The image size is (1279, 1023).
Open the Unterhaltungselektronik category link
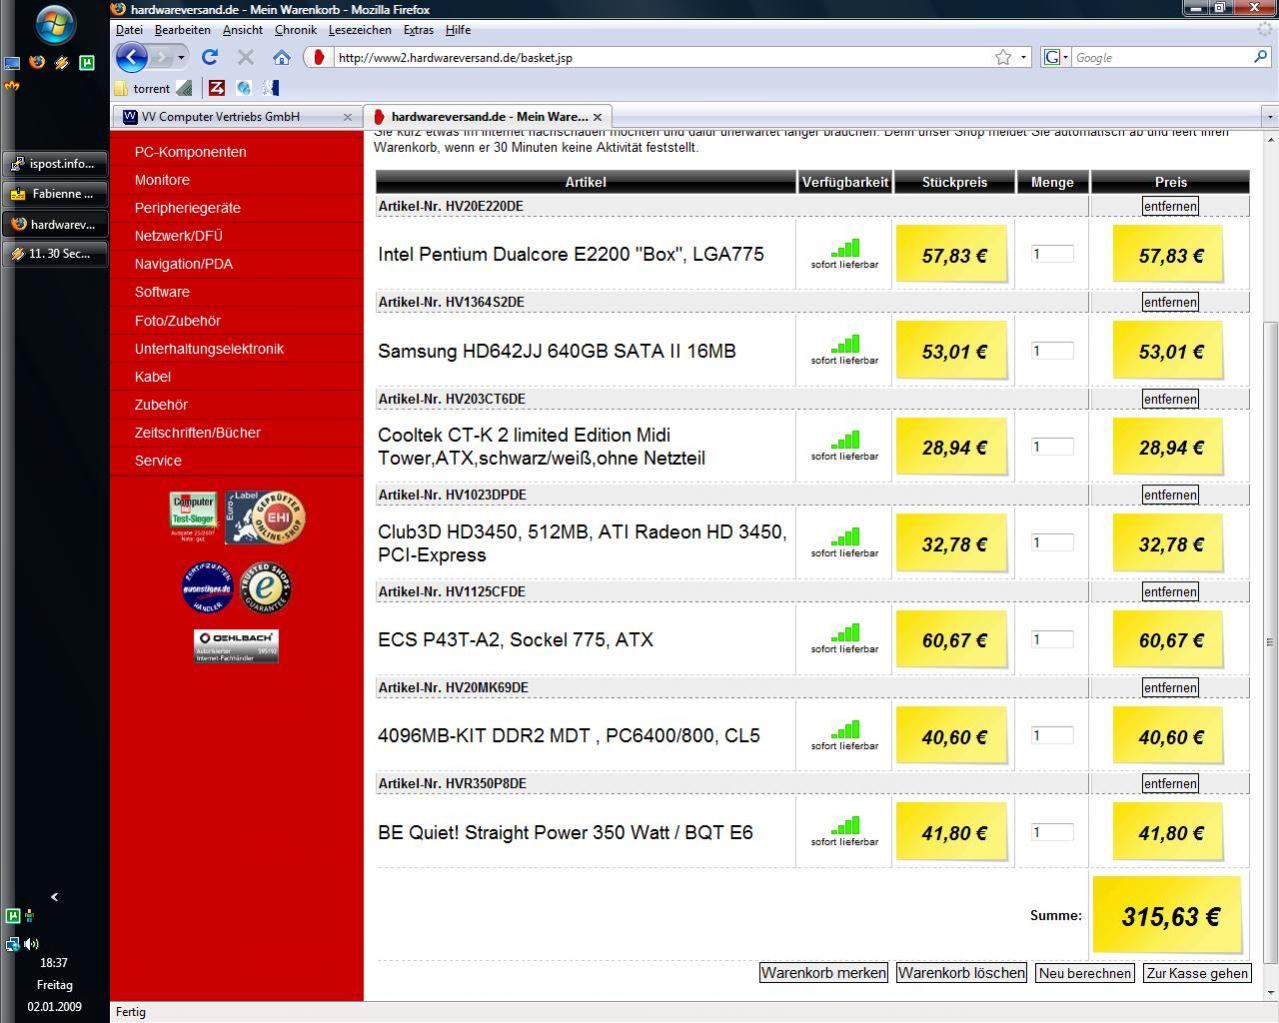209,349
